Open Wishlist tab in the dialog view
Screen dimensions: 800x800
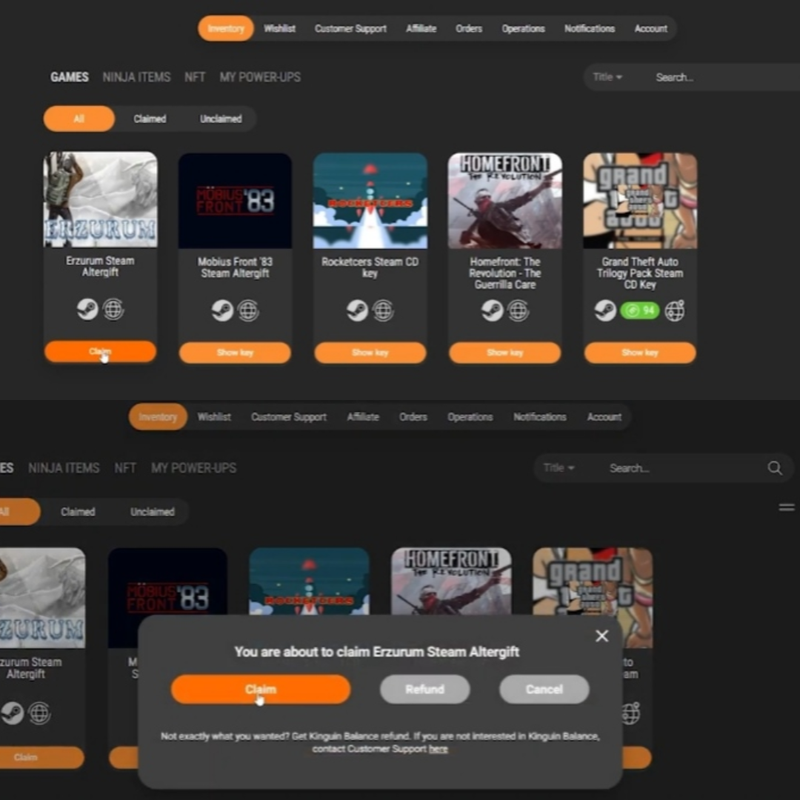coord(214,417)
